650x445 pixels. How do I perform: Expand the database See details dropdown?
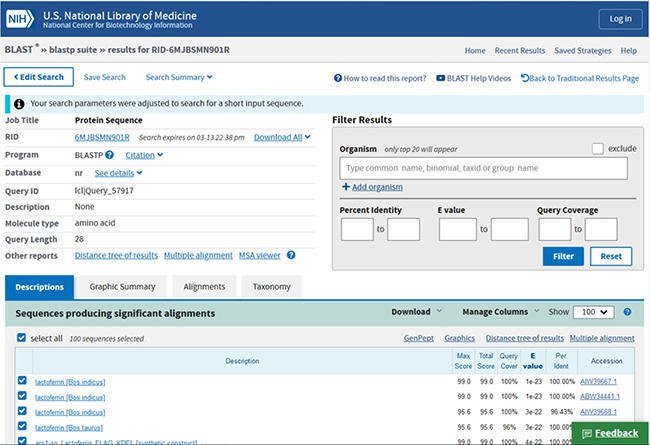[118, 173]
